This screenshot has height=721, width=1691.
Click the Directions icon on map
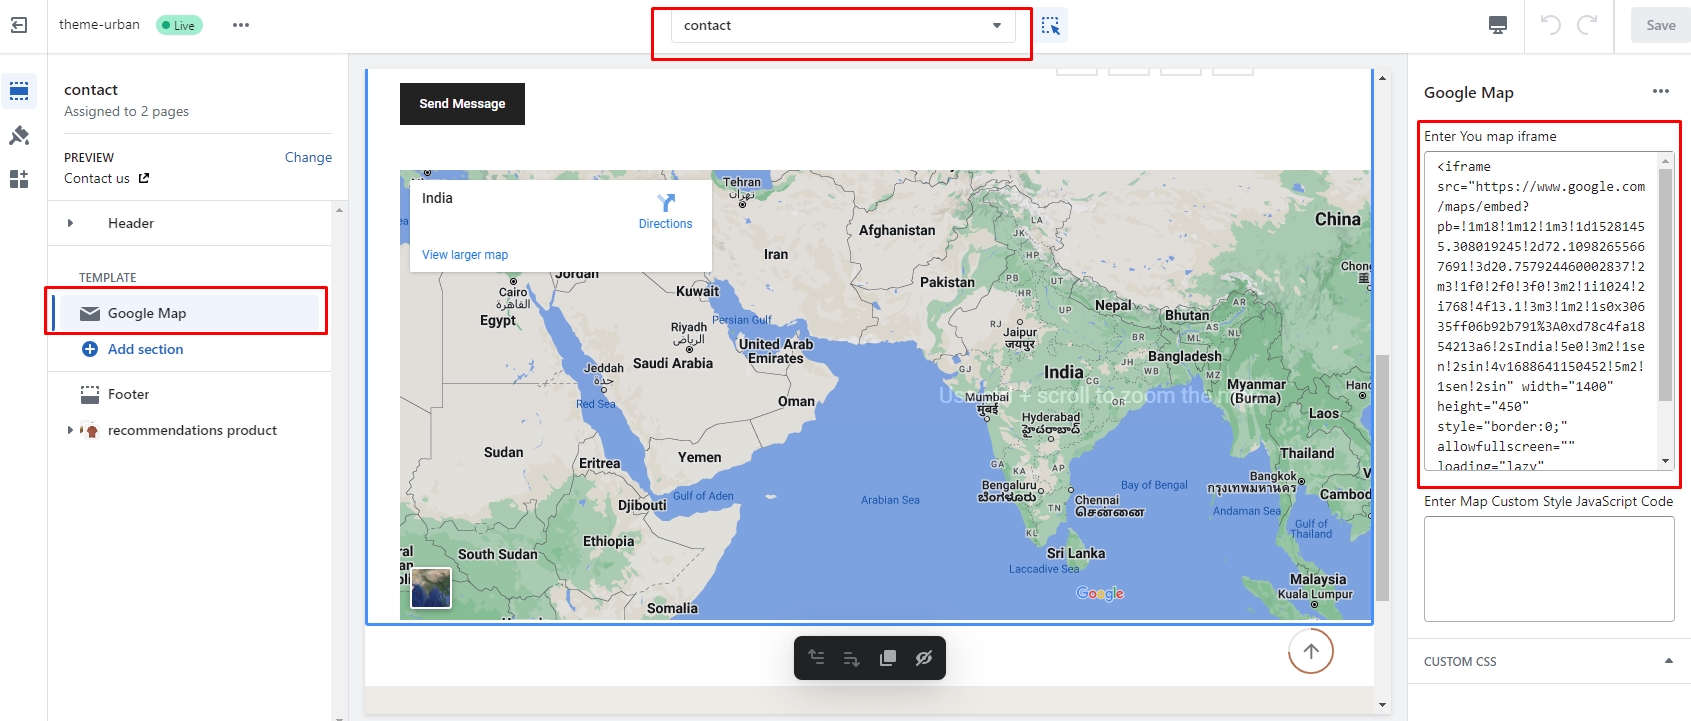(x=666, y=202)
